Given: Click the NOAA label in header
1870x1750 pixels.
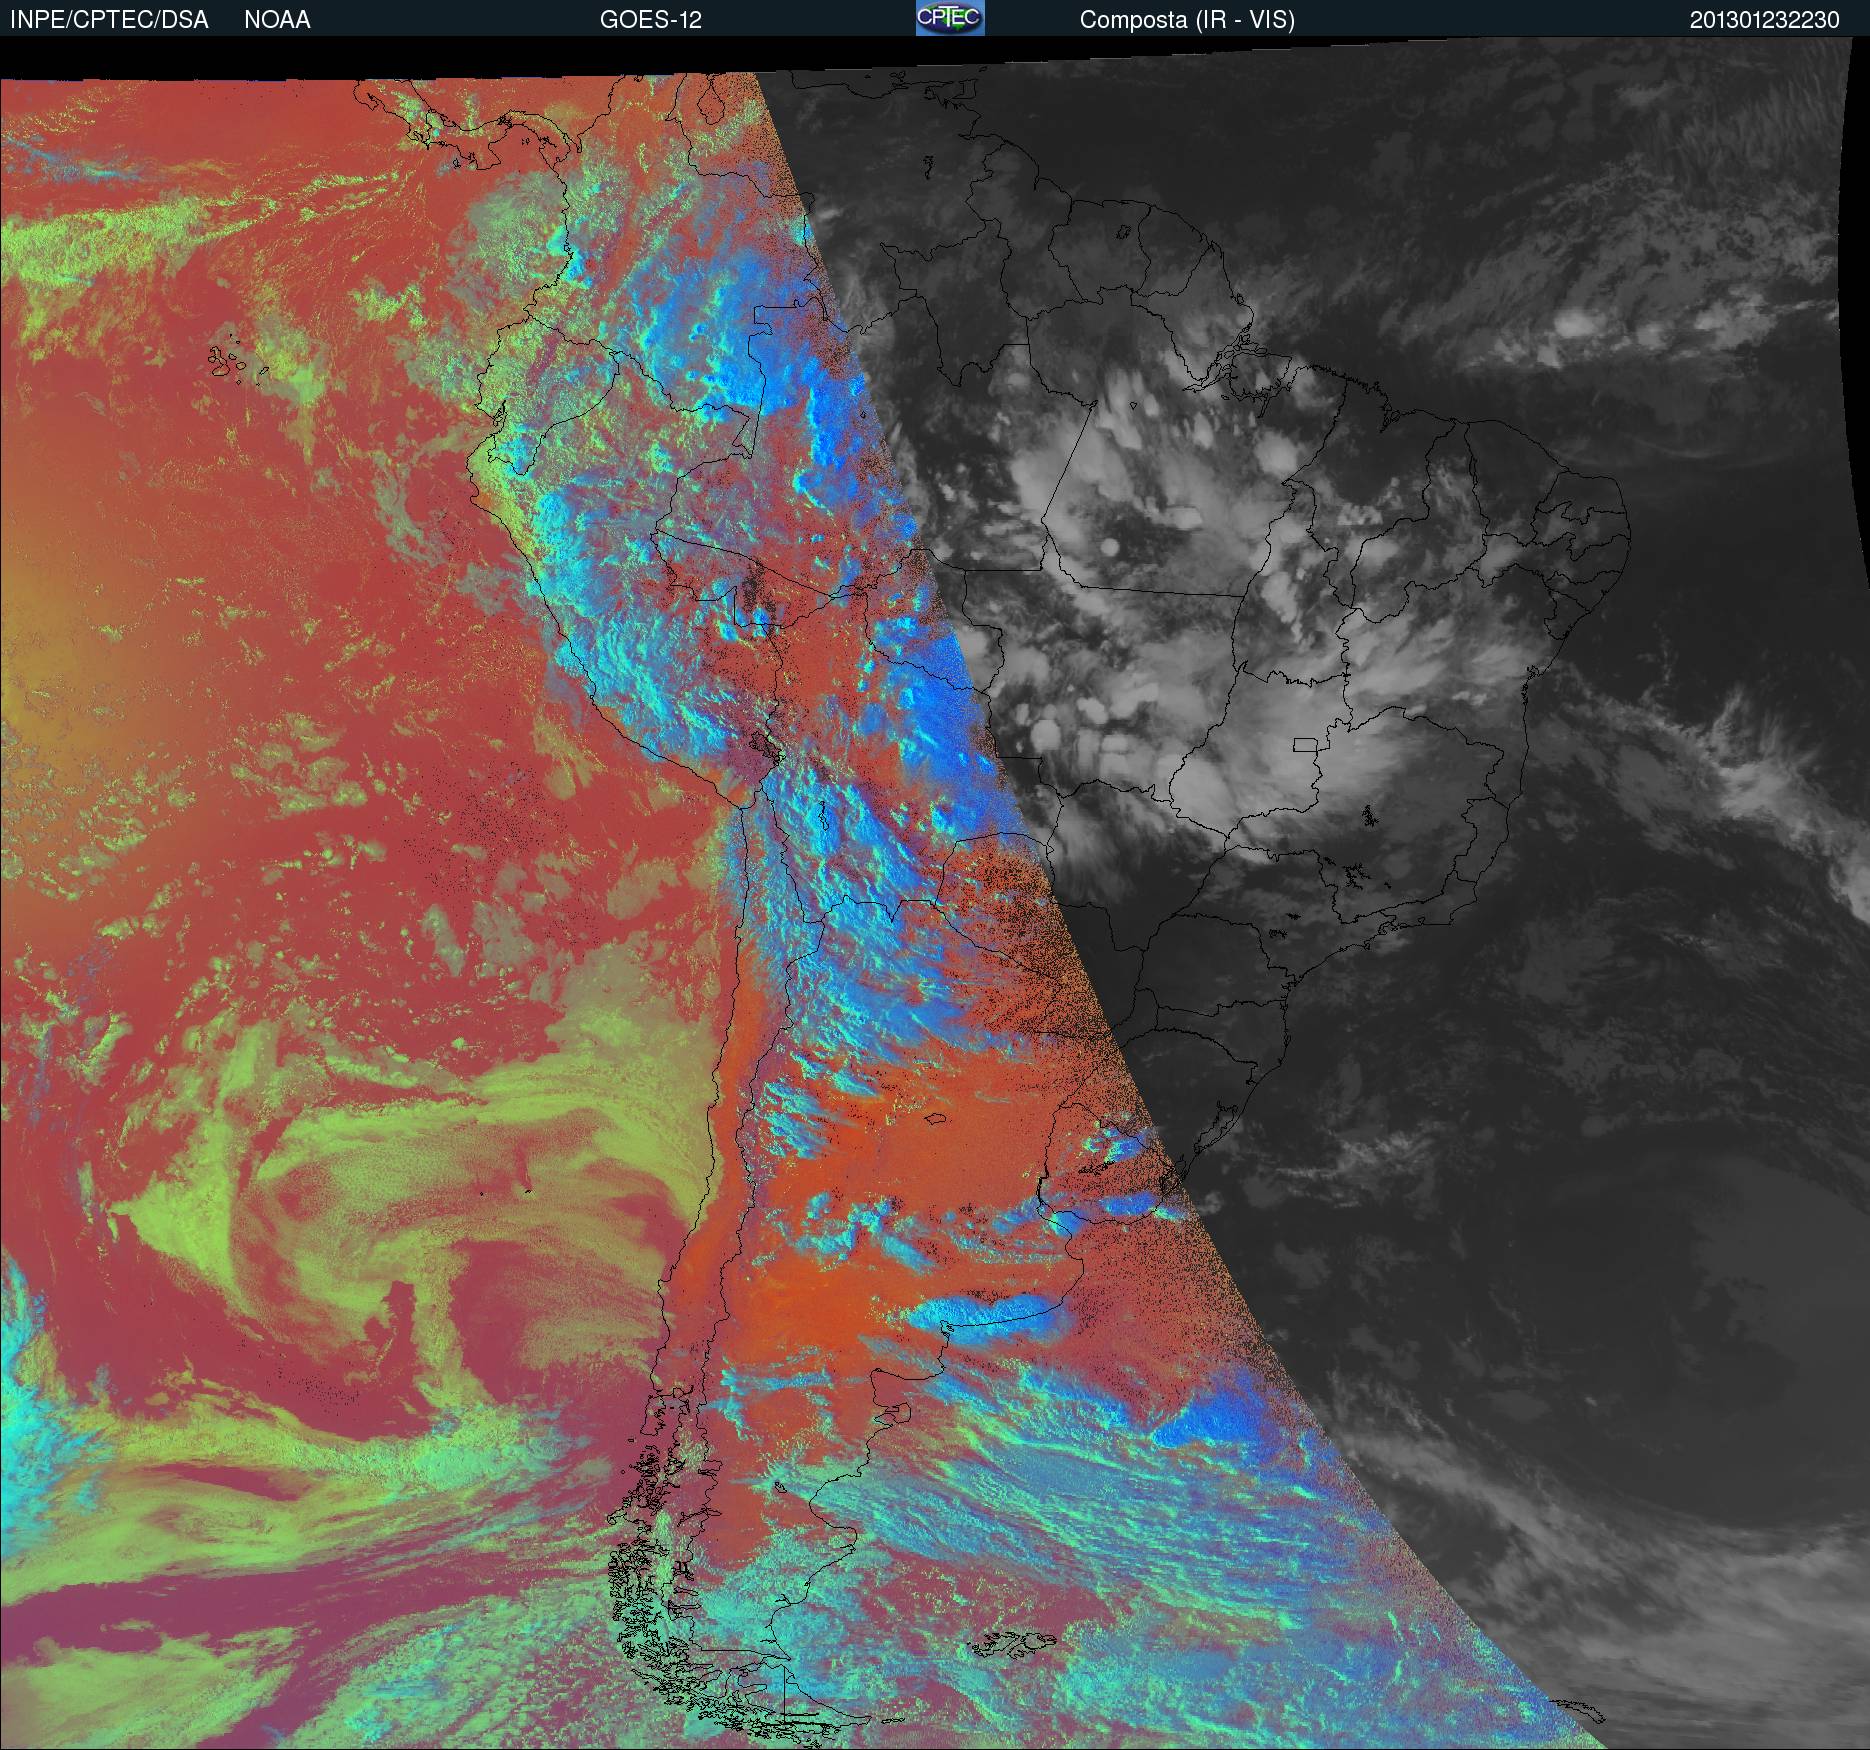Looking at the screenshot, I should 277,20.
